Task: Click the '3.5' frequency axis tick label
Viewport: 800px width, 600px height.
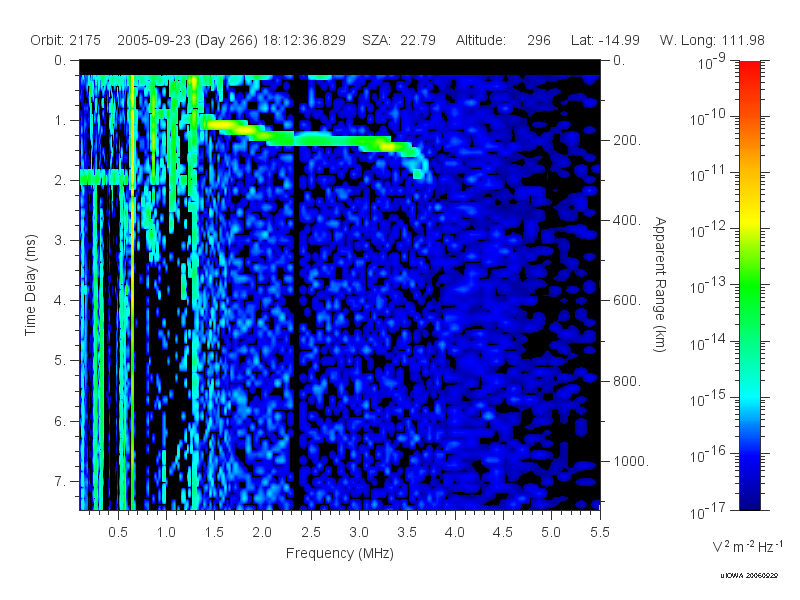Action: pyautogui.click(x=407, y=533)
